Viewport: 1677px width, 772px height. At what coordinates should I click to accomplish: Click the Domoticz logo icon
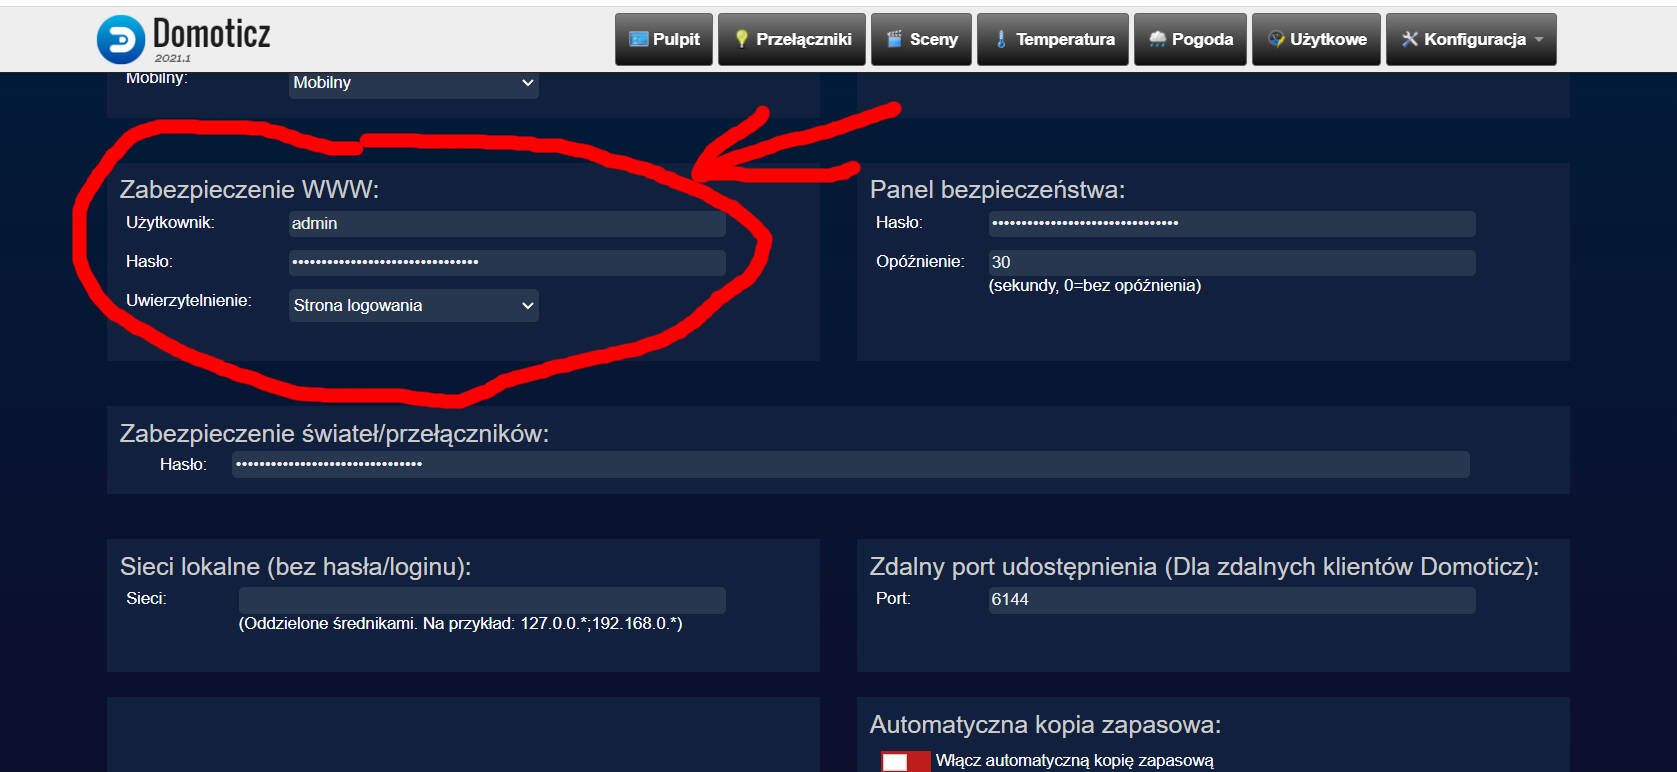pos(121,40)
